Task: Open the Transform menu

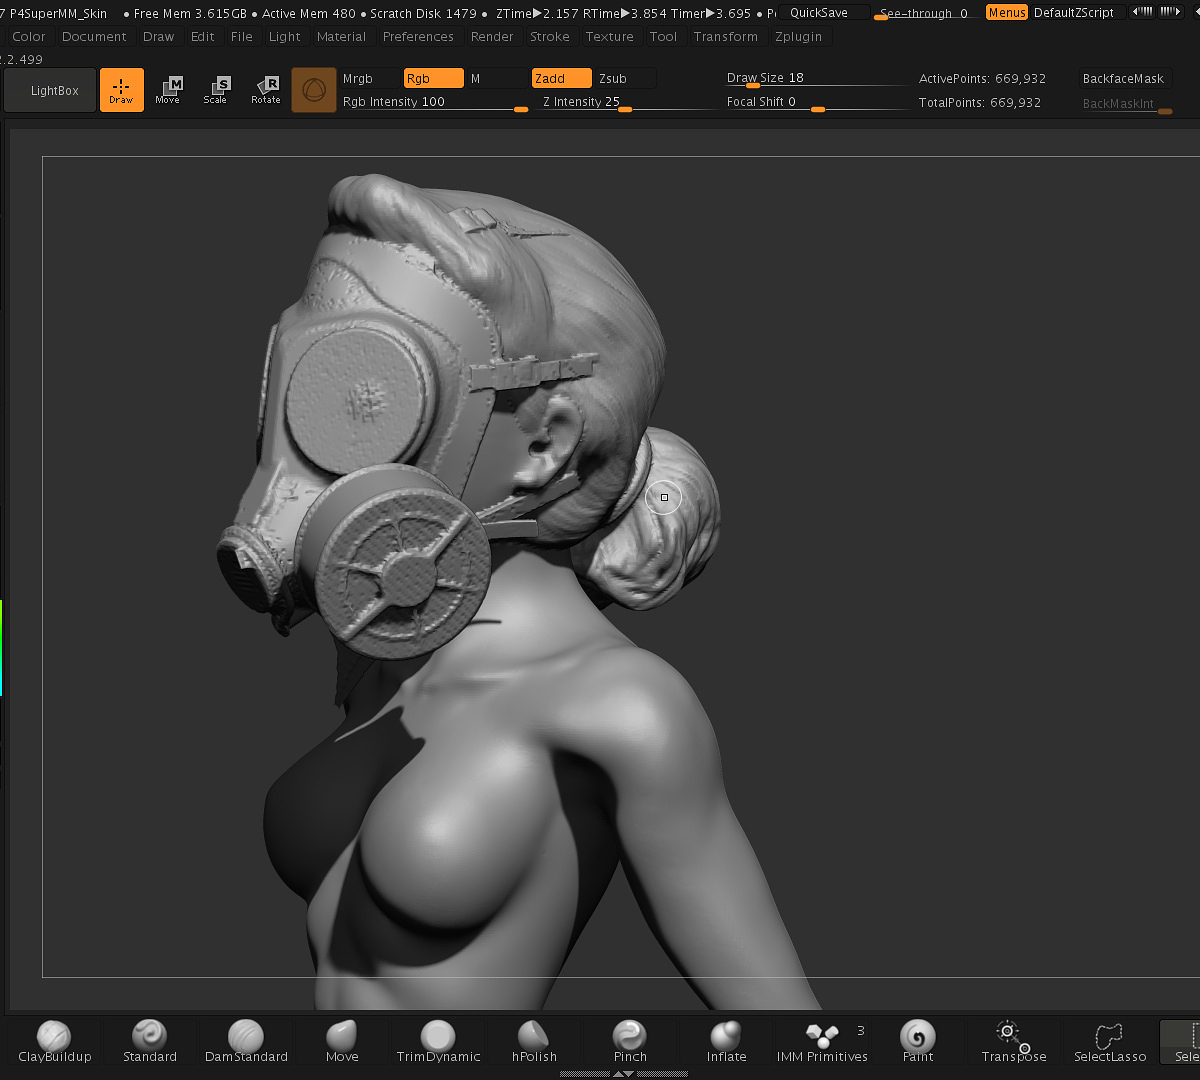Action: [x=725, y=36]
